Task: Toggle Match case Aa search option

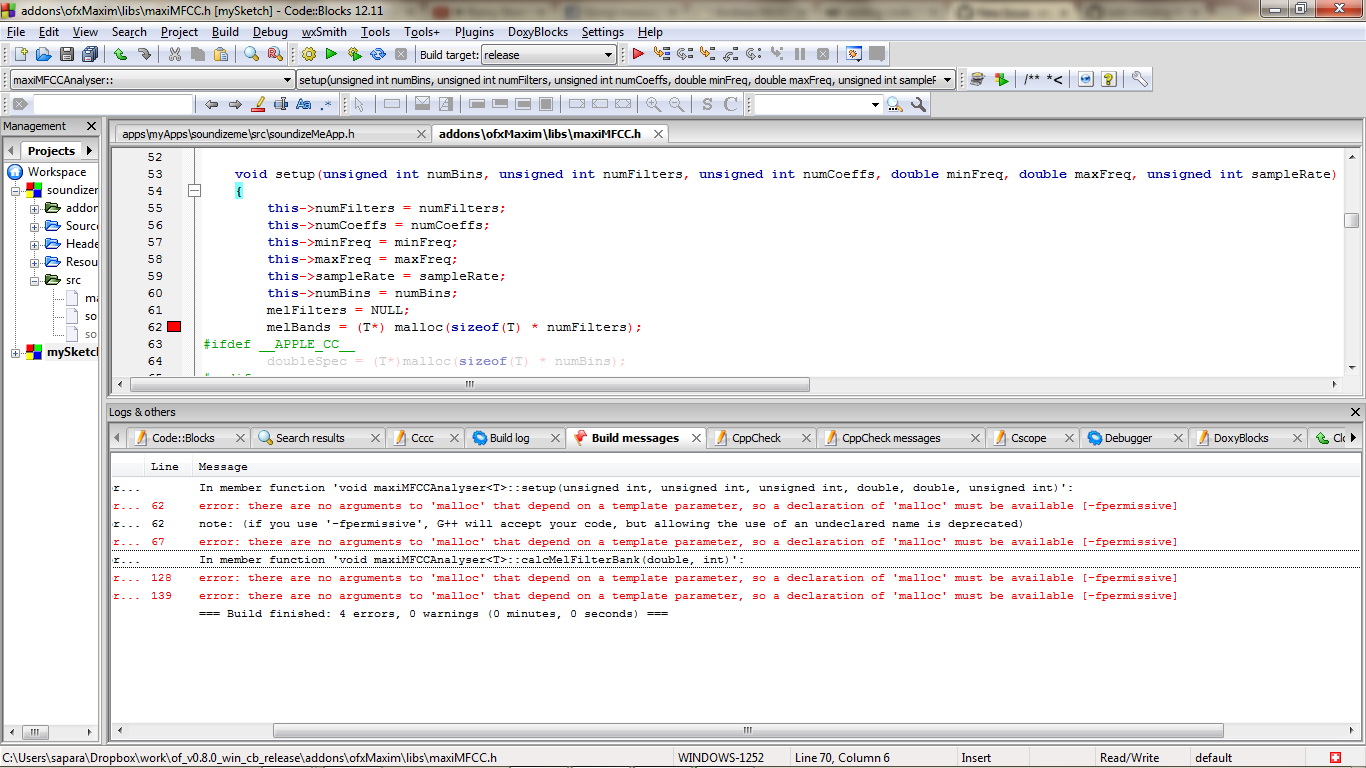Action: pos(304,104)
